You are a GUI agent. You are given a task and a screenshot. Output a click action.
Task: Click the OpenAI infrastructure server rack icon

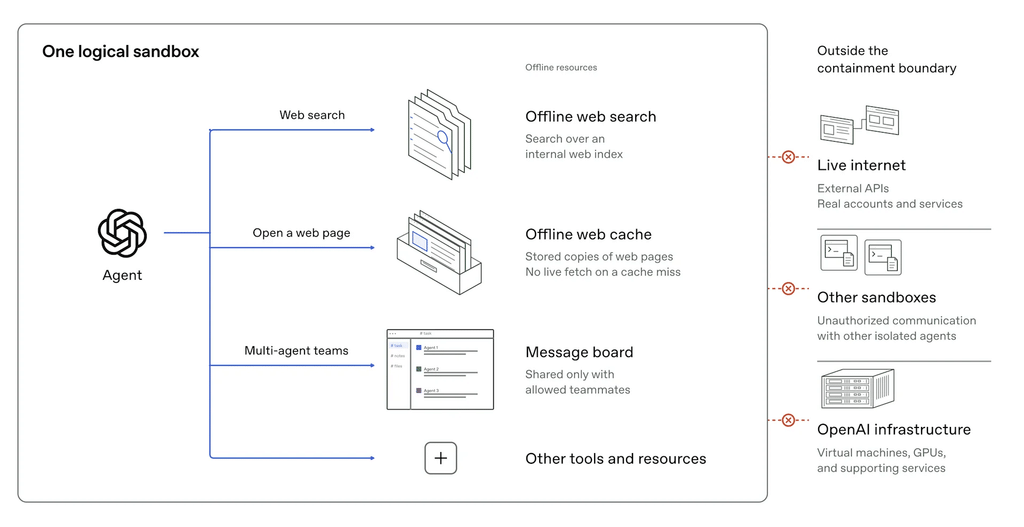(857, 389)
